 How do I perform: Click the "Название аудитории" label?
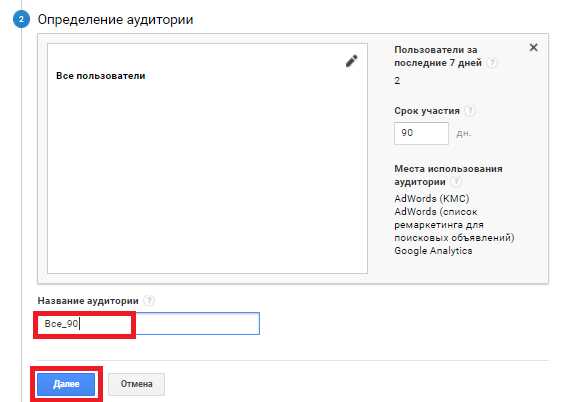(x=88, y=301)
